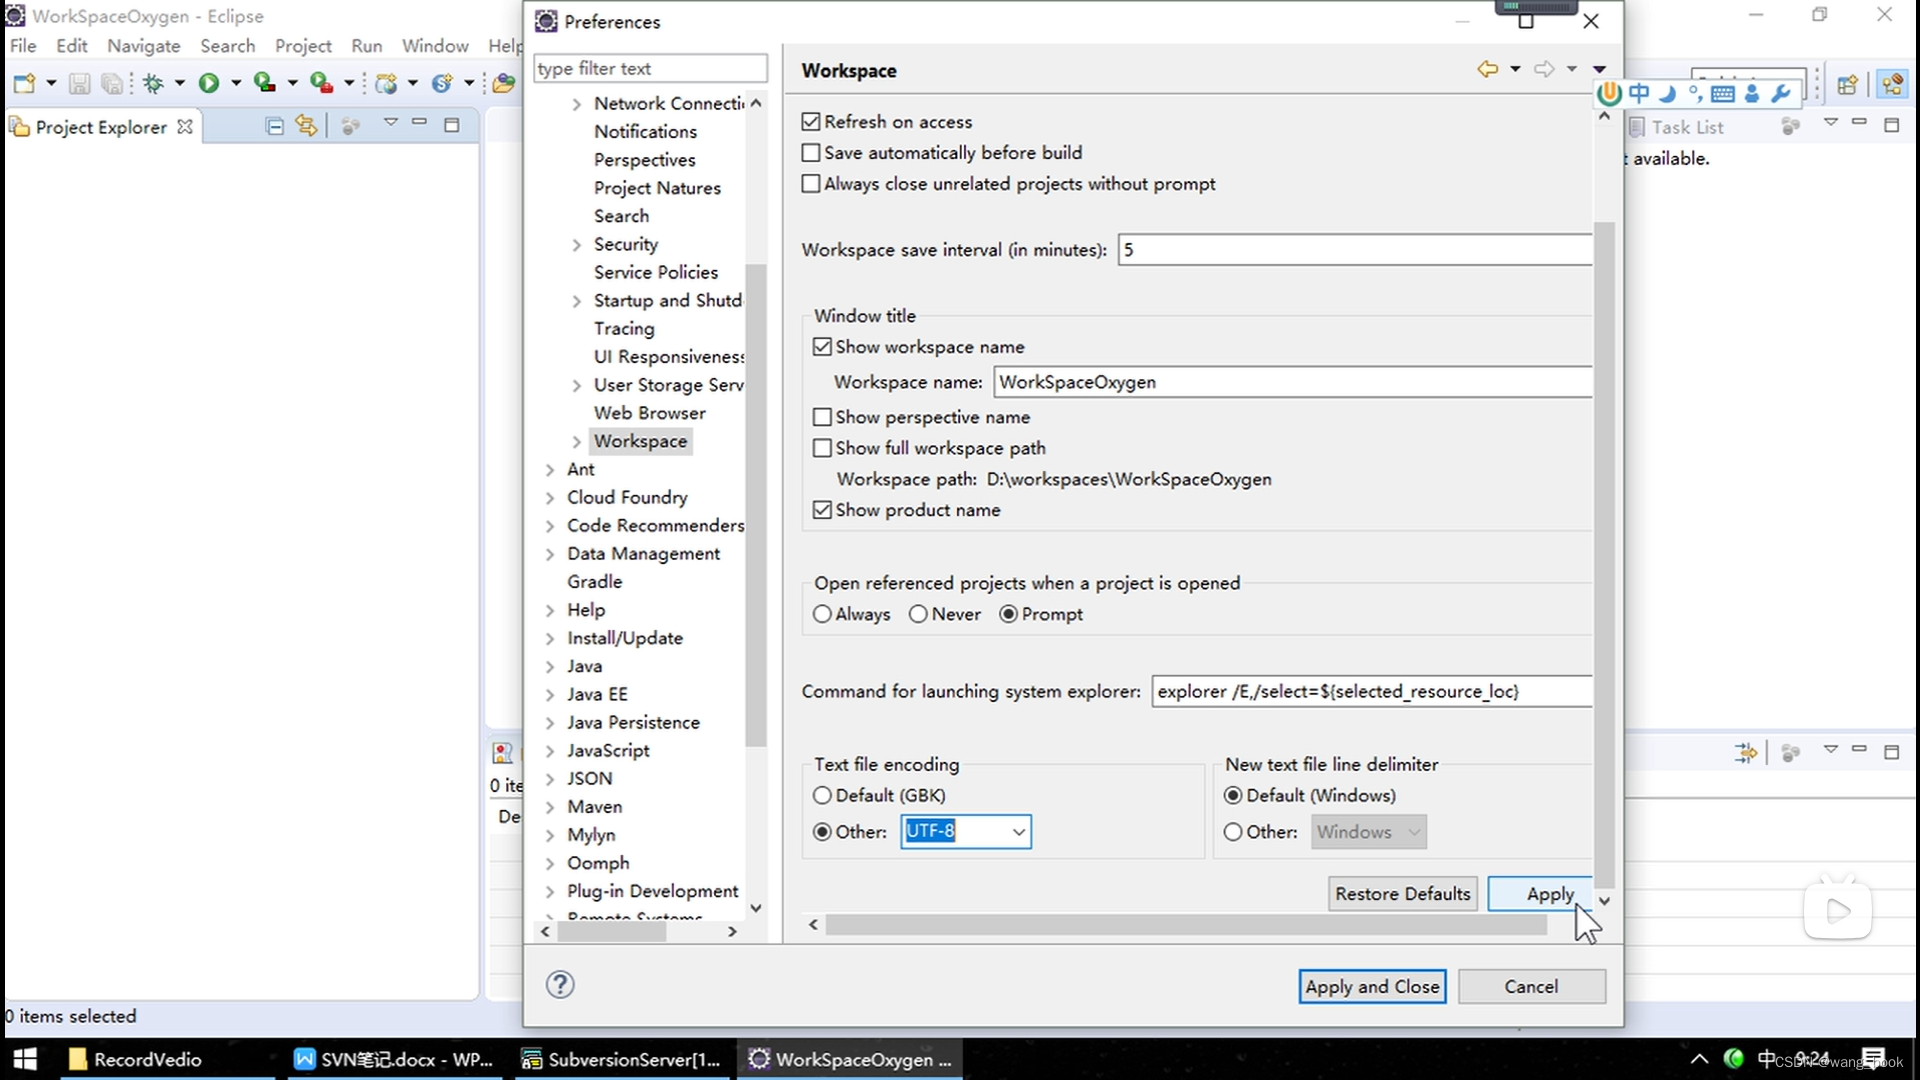This screenshot has height=1080, width=1920.
Task: Open the File menu
Action: 23,46
